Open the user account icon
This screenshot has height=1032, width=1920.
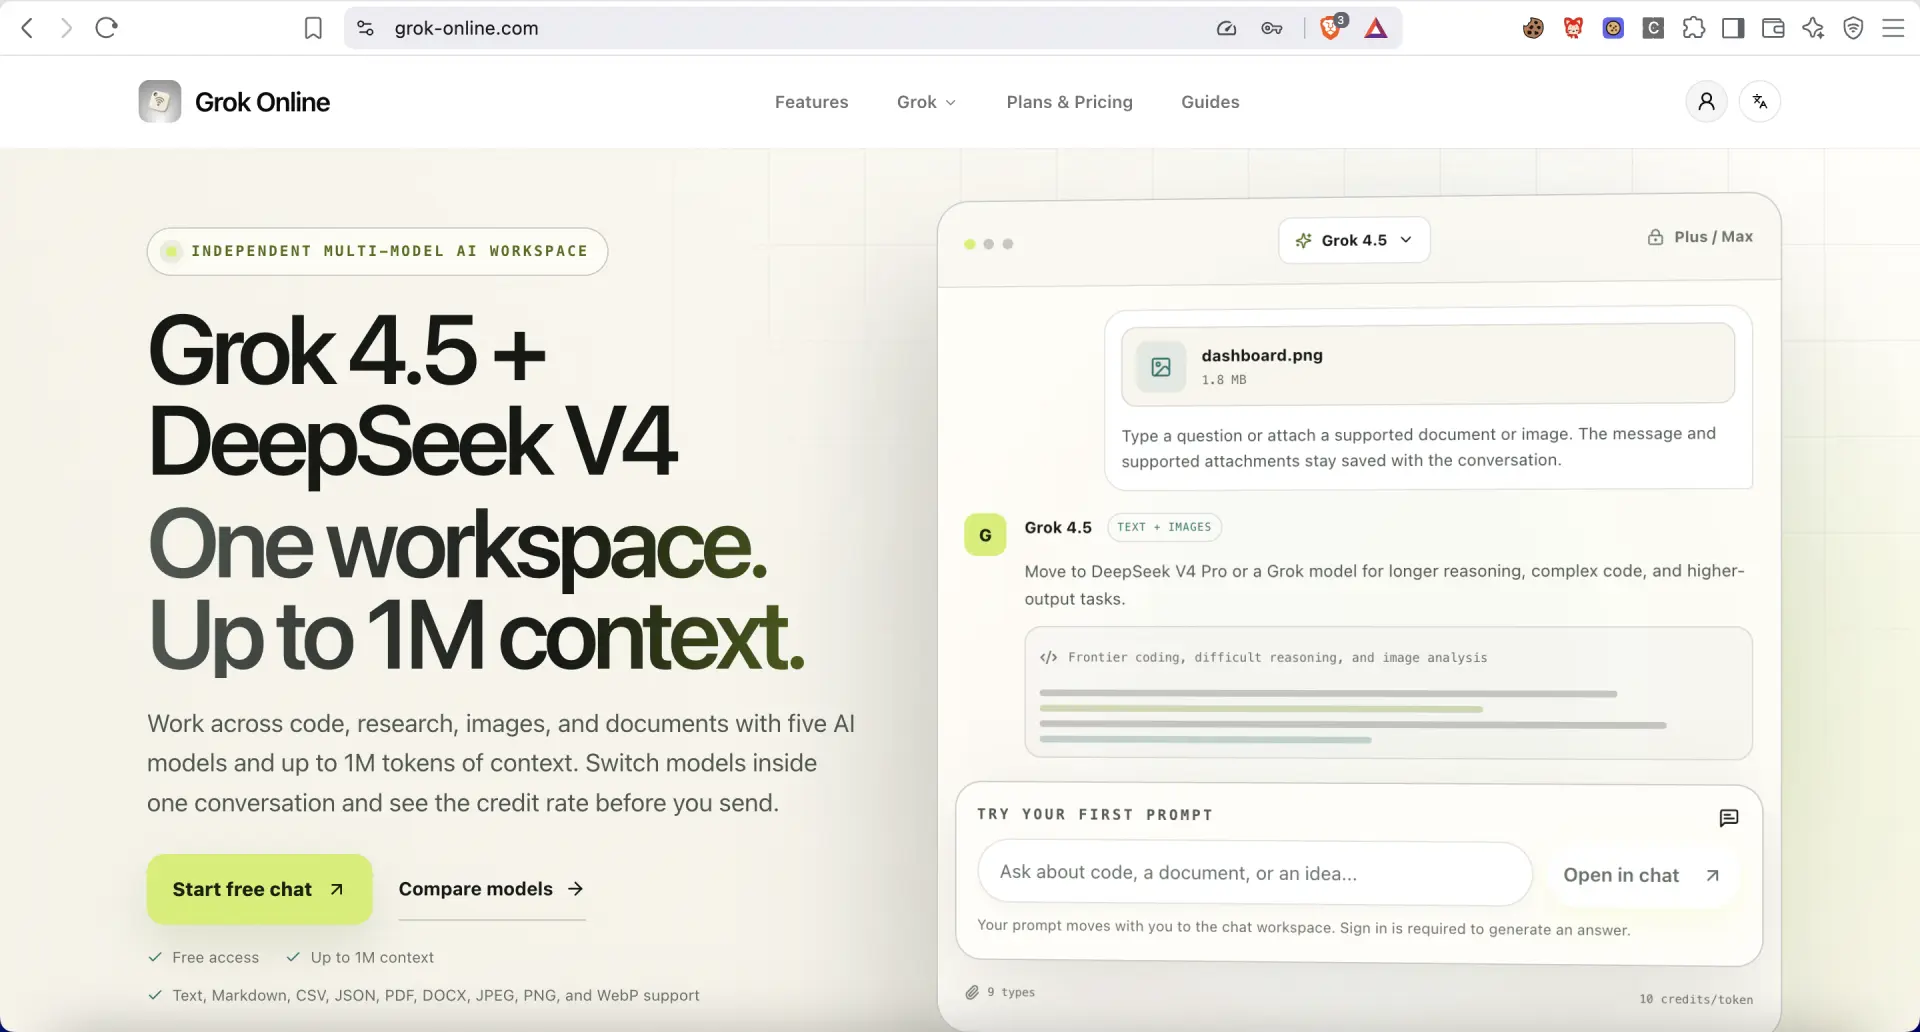click(1706, 101)
